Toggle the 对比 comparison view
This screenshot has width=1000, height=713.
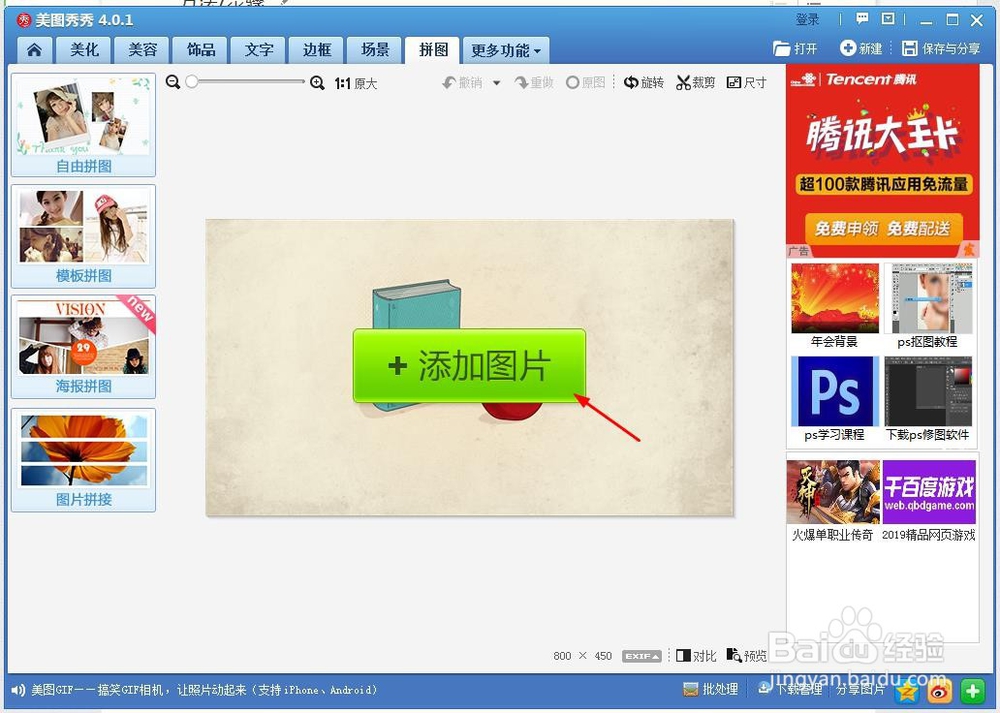pyautogui.click(x=696, y=656)
